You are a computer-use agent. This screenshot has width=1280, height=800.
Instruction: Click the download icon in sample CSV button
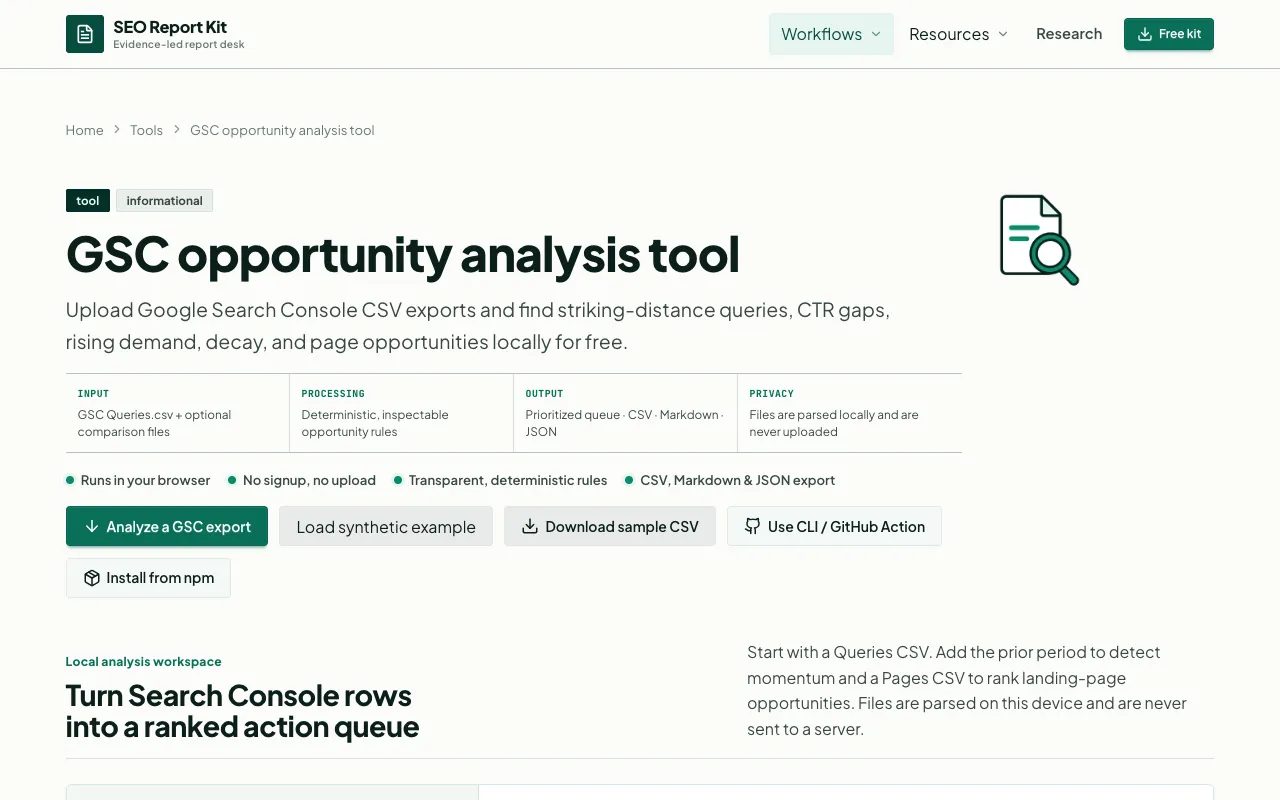click(x=530, y=526)
